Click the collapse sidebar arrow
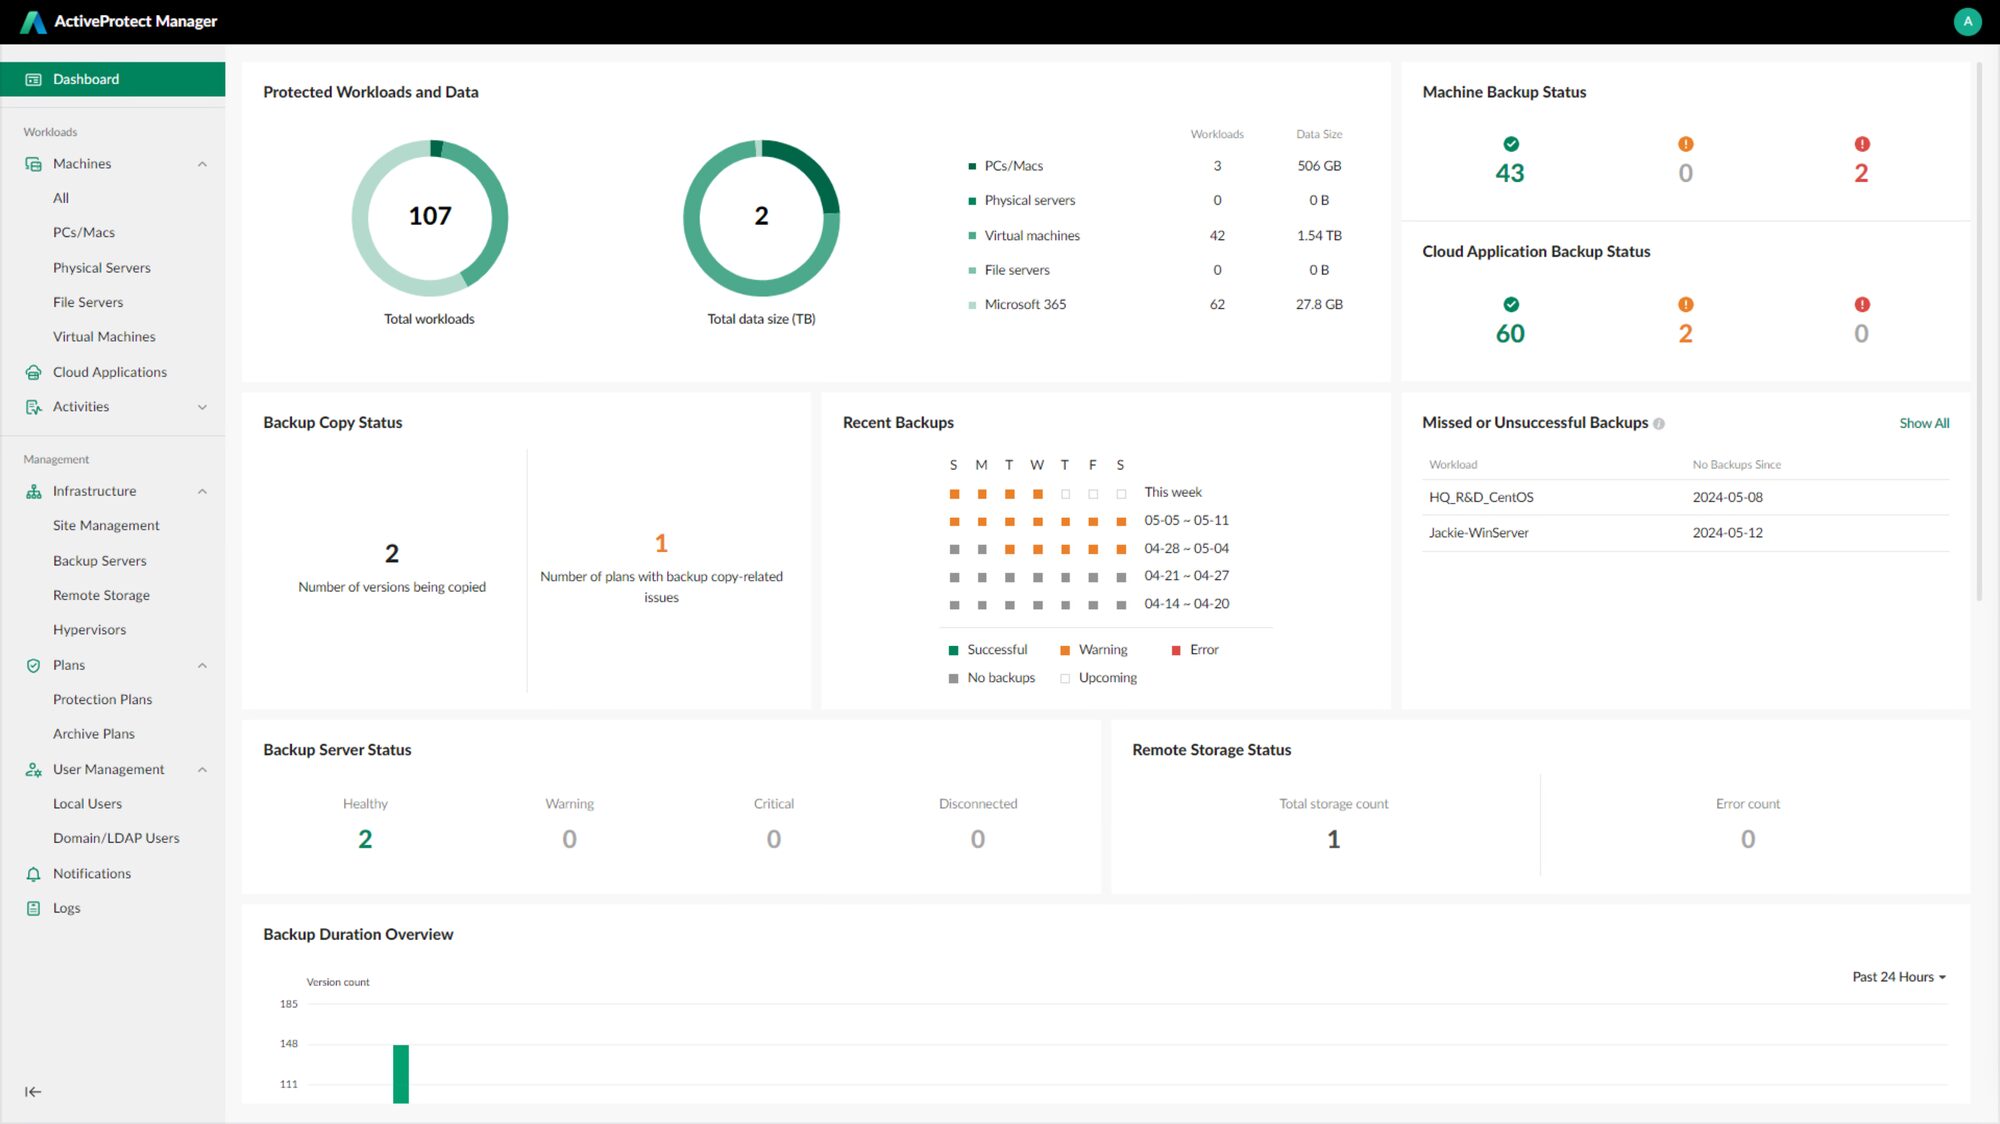The width and height of the screenshot is (2000, 1124). tap(32, 1091)
